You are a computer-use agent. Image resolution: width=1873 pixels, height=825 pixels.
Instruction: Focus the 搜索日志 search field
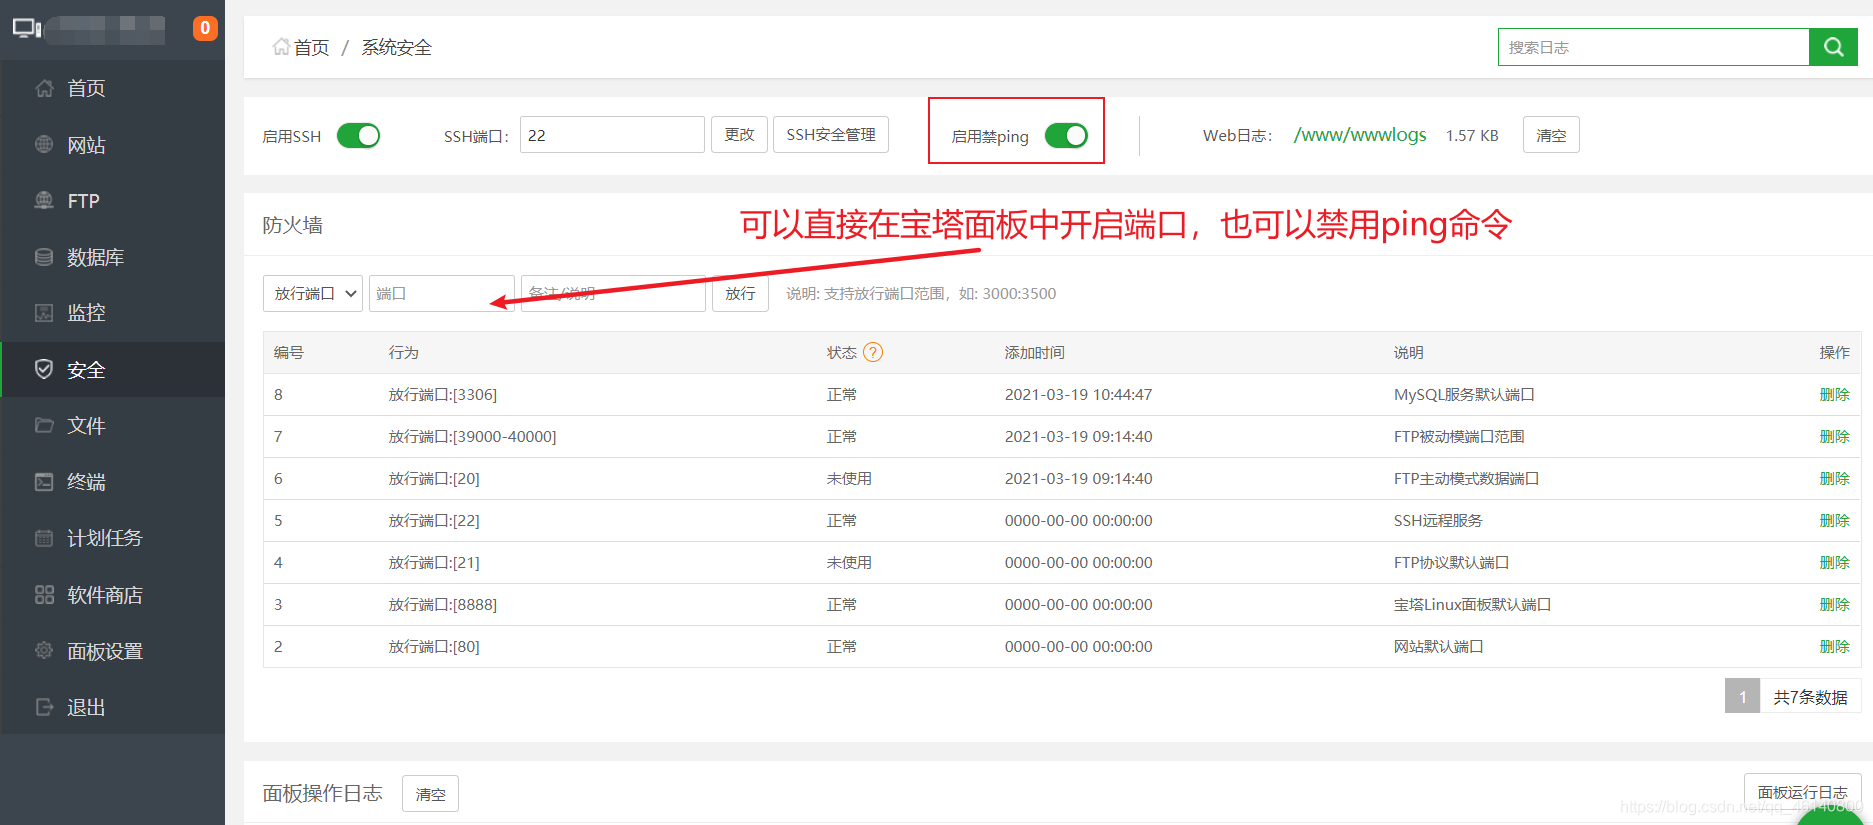pos(1654,47)
